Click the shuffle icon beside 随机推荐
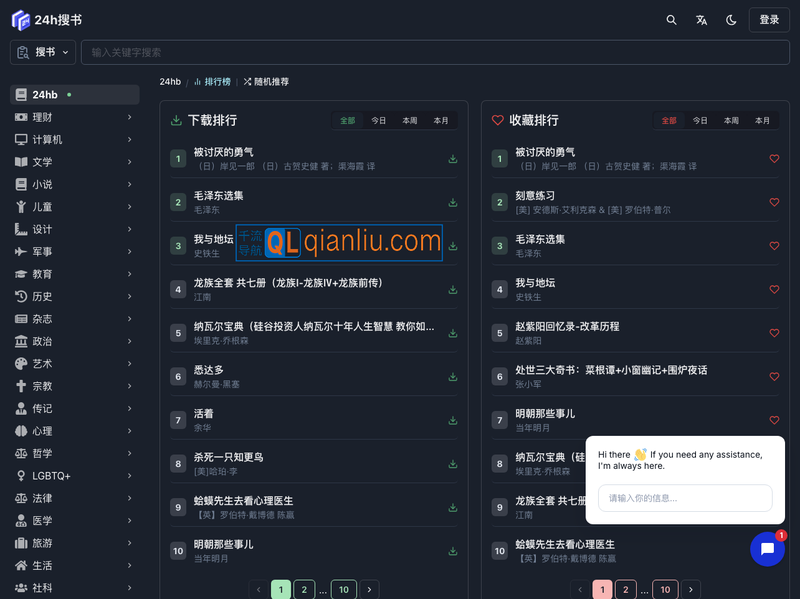800x599 pixels. coord(246,82)
